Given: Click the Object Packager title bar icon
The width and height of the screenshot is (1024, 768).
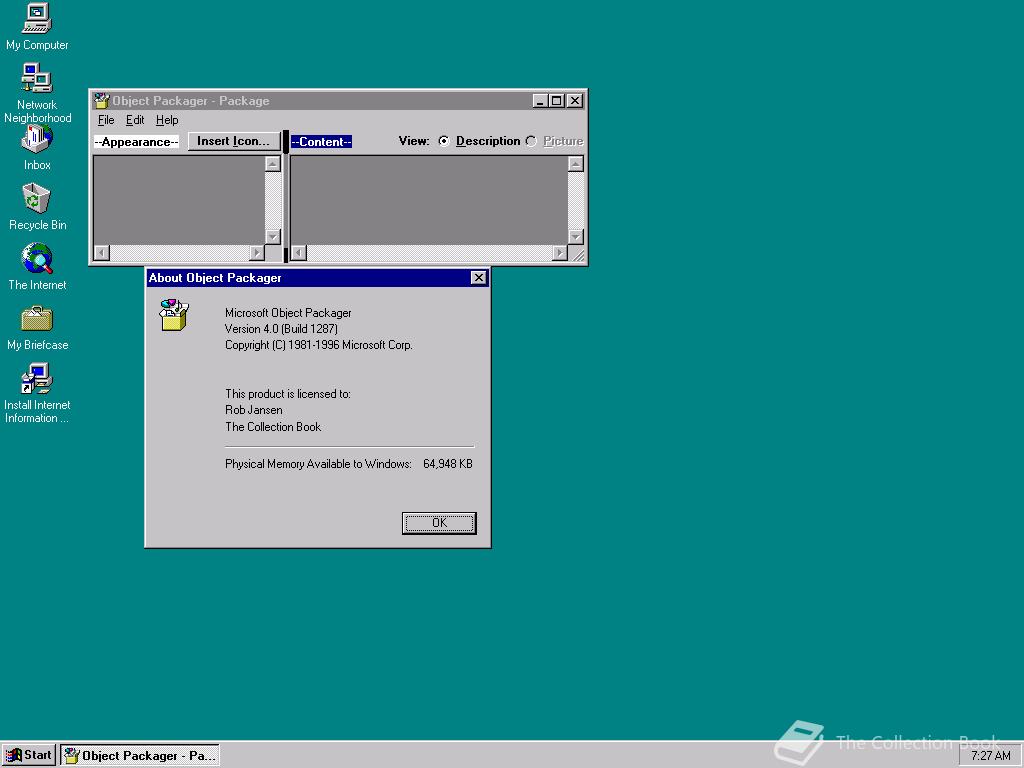Looking at the screenshot, I should point(101,101).
